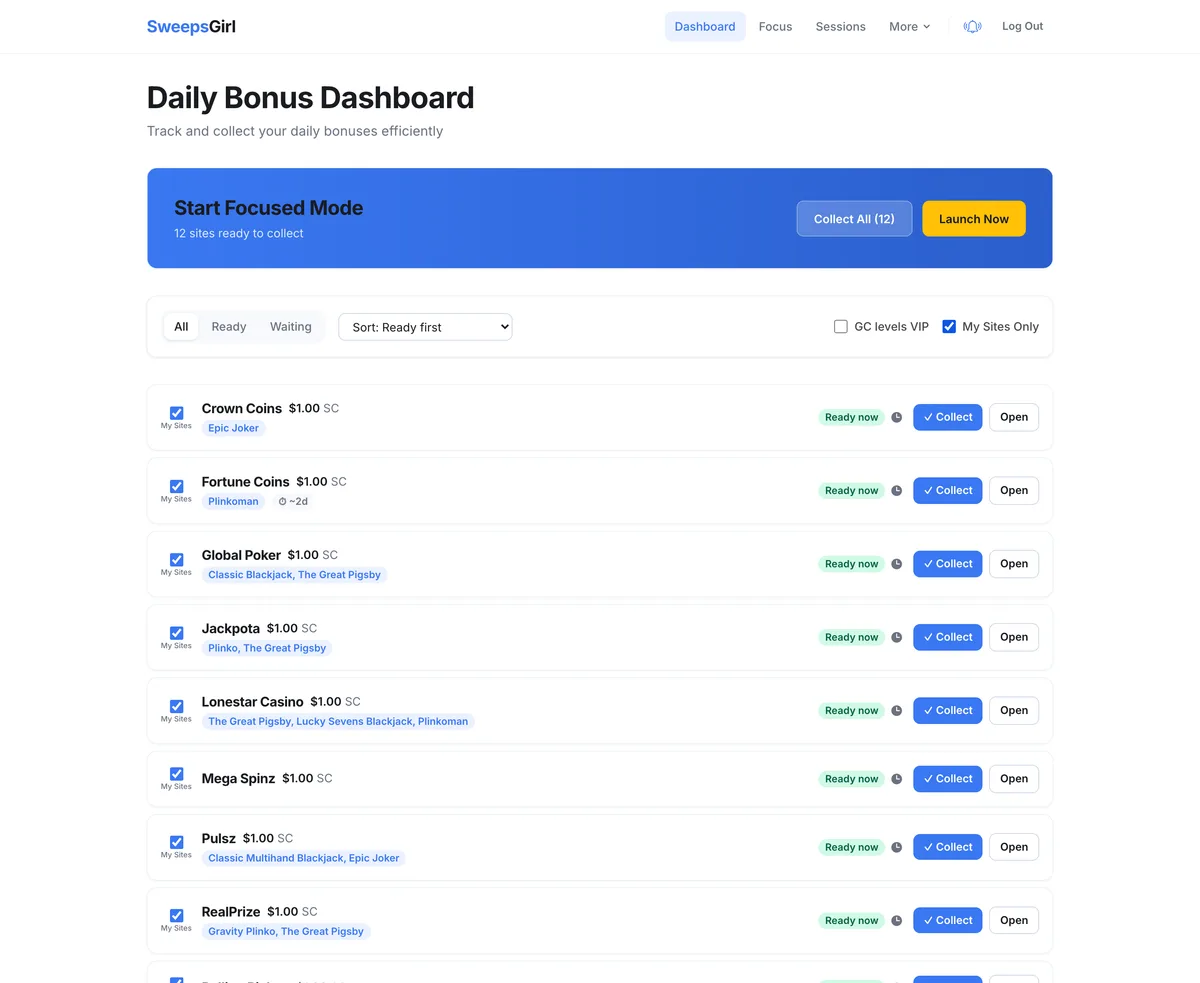This screenshot has width=1200, height=983.
Task: Click Log Out
Action: pos(1022,27)
